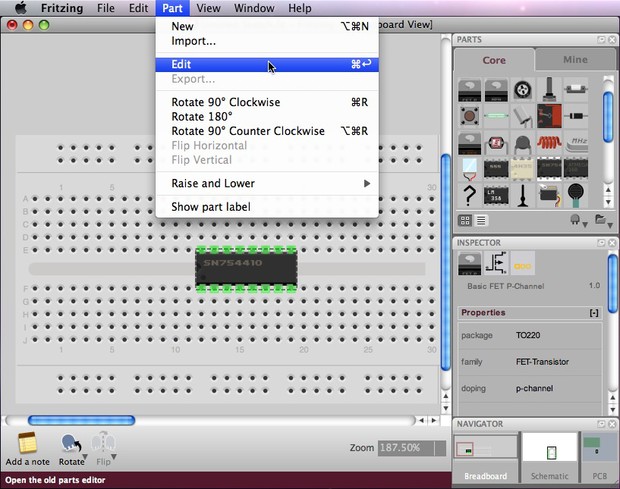Screen dimensions: 620x489
Task: Choose the highlighted Edit entry in Part menu
Action: click(x=267, y=64)
